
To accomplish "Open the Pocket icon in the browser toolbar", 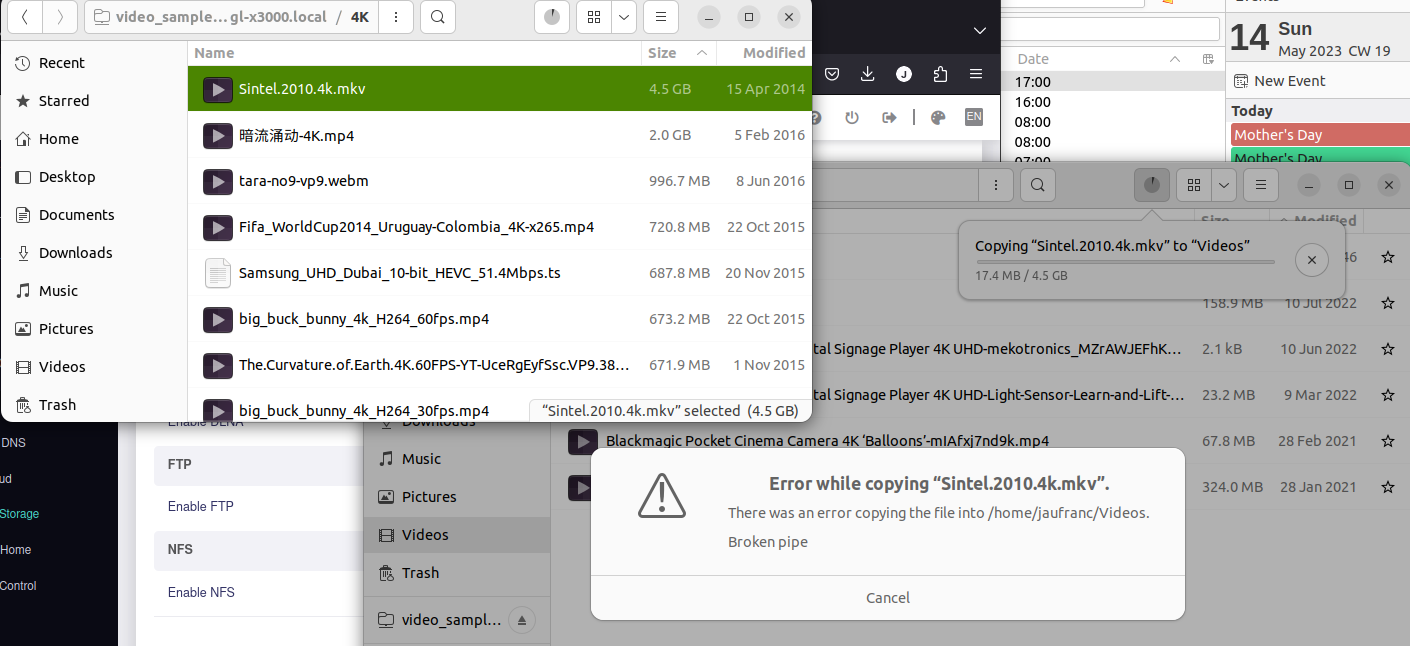I will 832,74.
